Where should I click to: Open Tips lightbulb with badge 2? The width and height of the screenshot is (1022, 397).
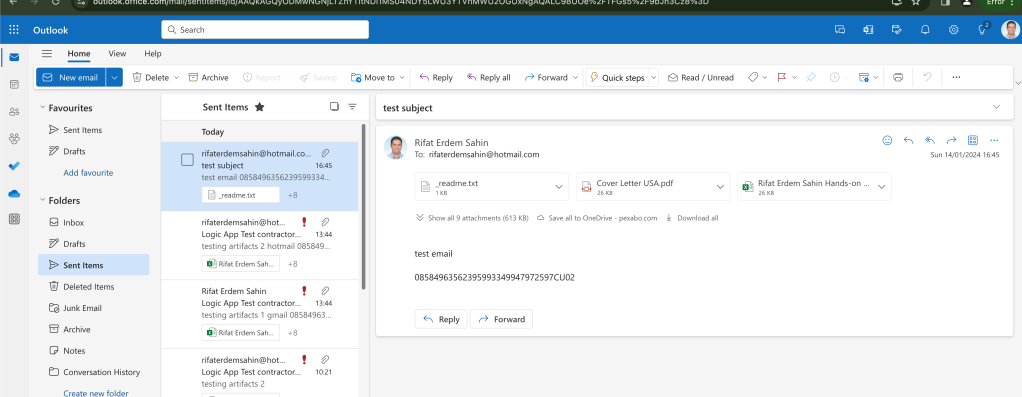point(983,29)
